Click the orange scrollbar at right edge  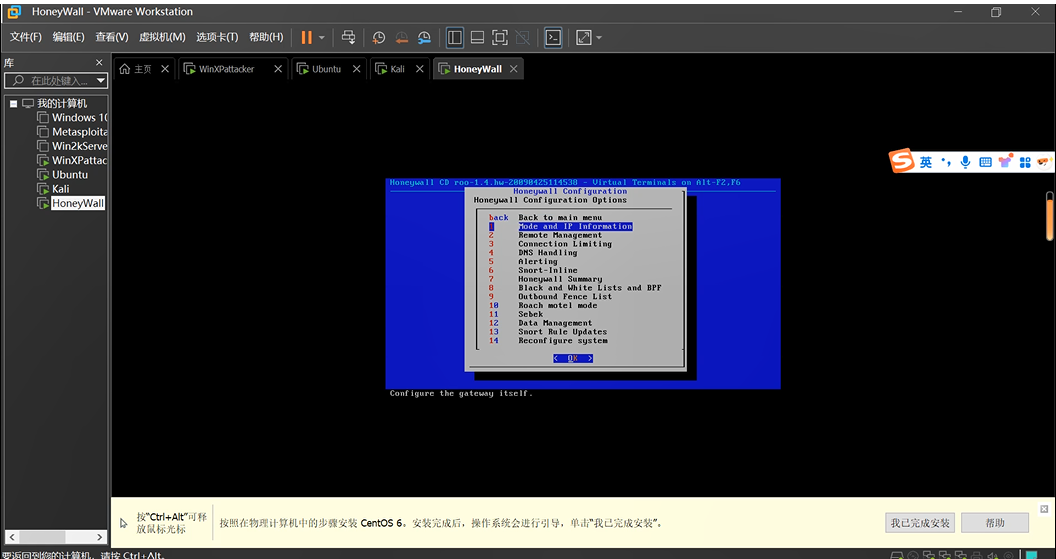[1049, 216]
